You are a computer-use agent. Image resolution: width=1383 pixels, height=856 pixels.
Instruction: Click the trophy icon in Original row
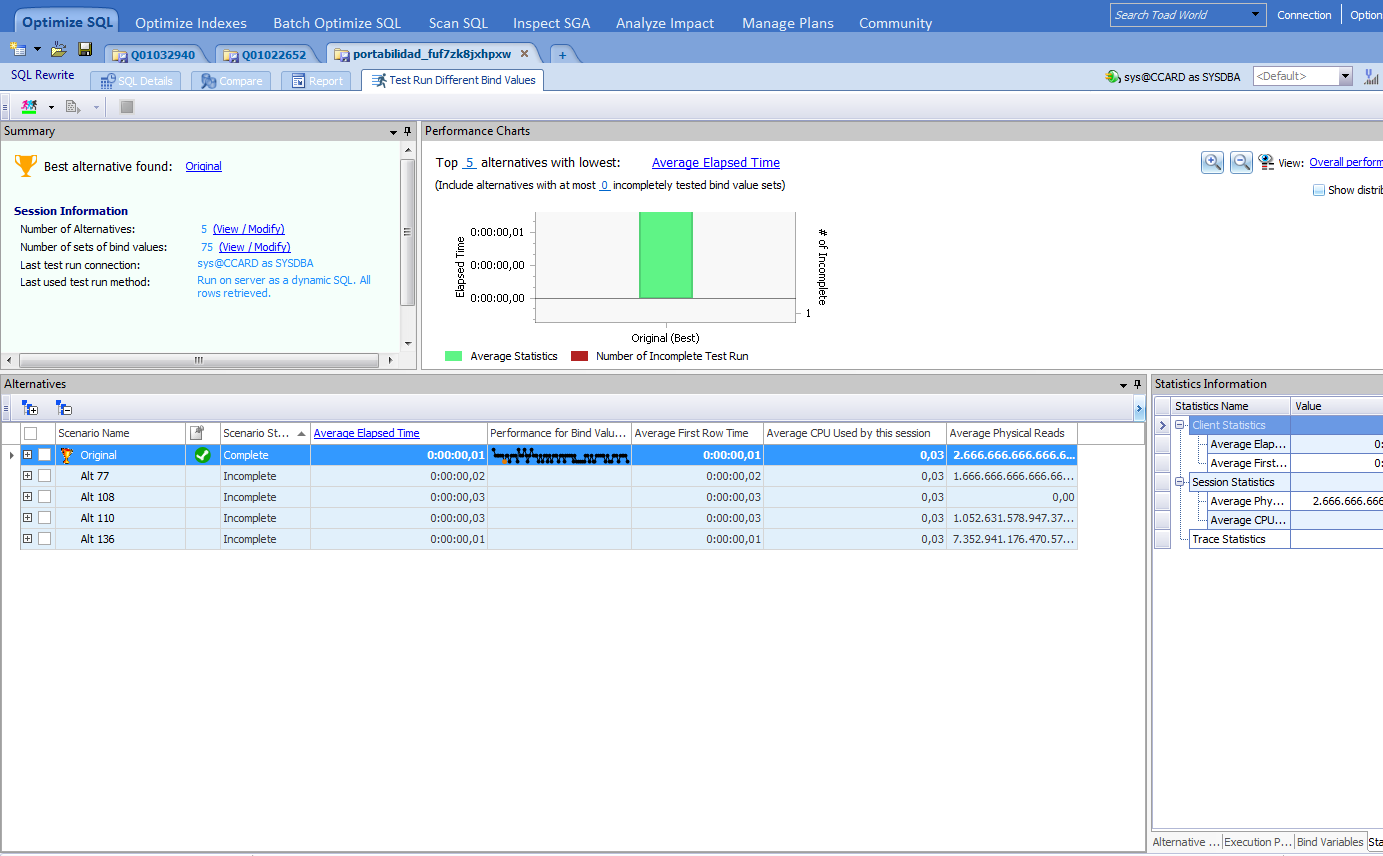click(68, 455)
